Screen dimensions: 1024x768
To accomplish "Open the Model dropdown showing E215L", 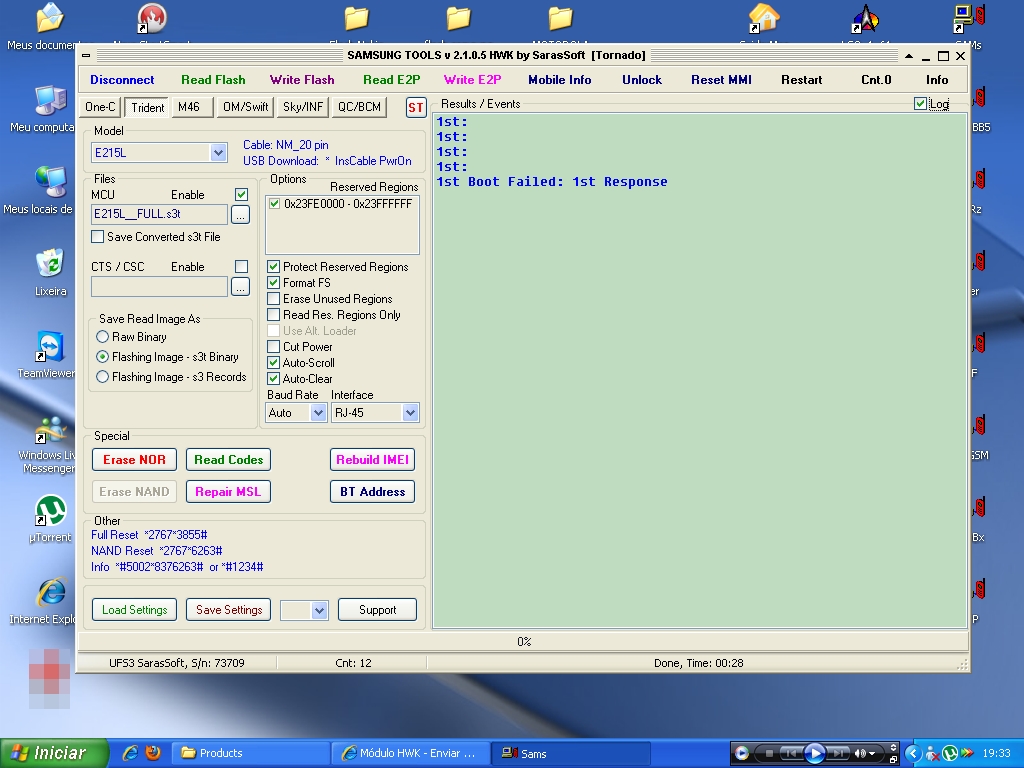I will (x=218, y=153).
